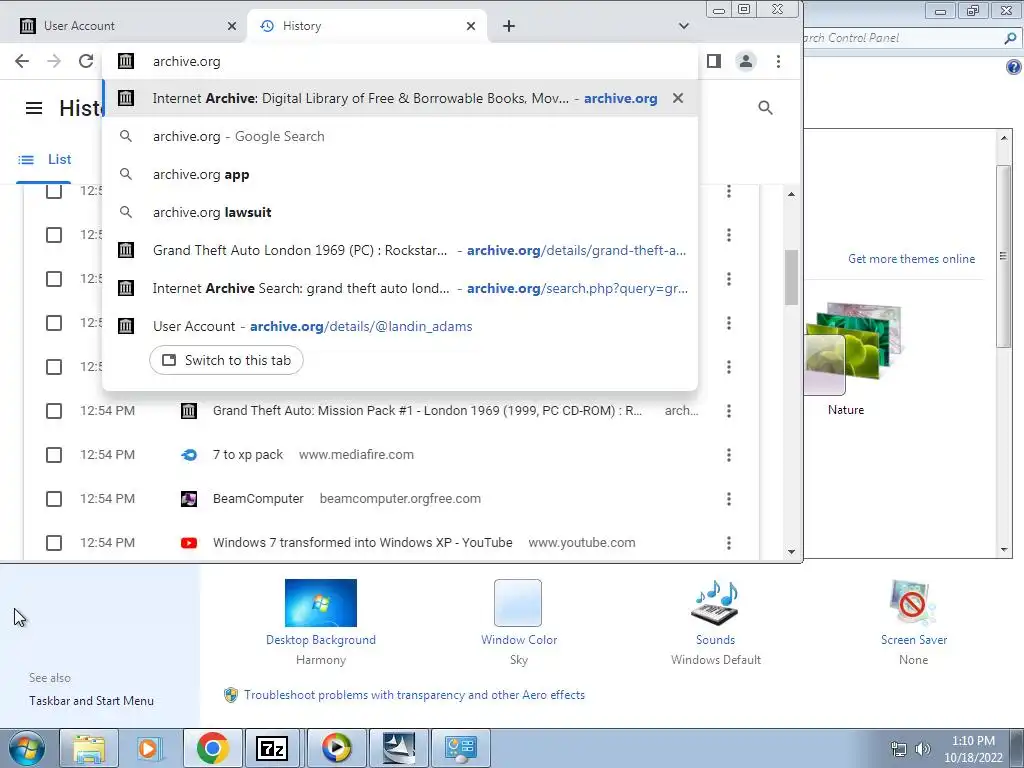The width and height of the screenshot is (1024, 768).
Task: Remove the Internet Archive suggestion with X
Action: (x=678, y=98)
